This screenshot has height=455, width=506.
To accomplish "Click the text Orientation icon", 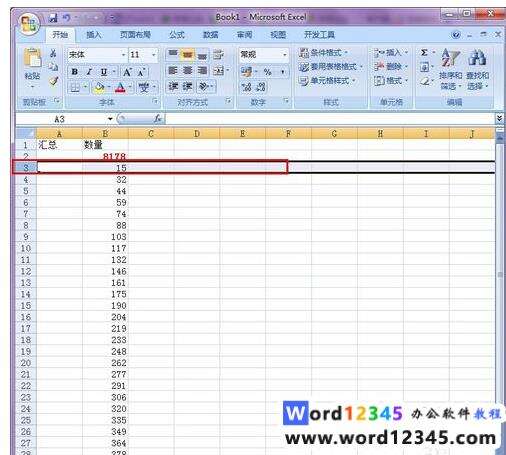I will tap(203, 87).
